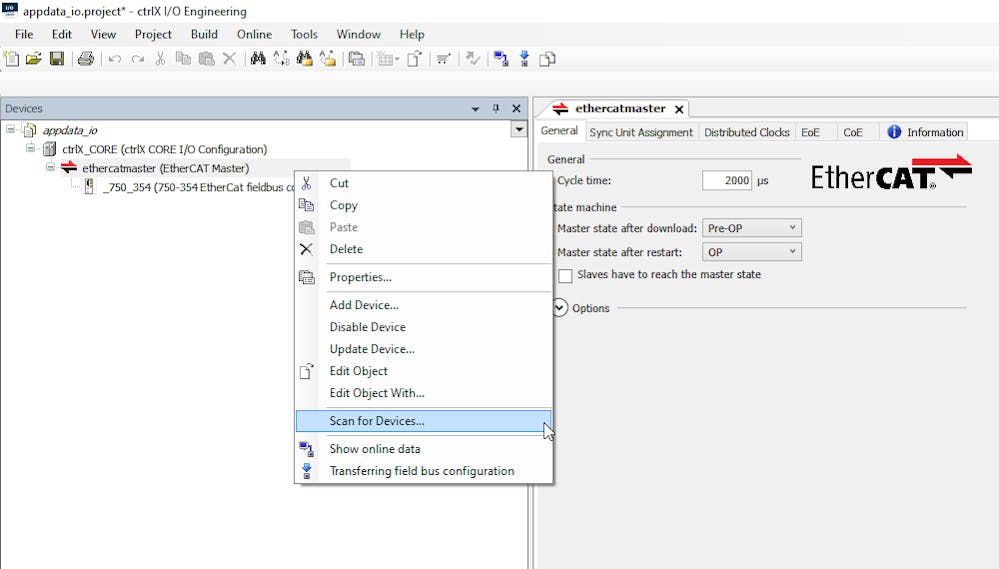
Task: Click the Transfer field bus configuration toolbar icon
Action: (524, 59)
